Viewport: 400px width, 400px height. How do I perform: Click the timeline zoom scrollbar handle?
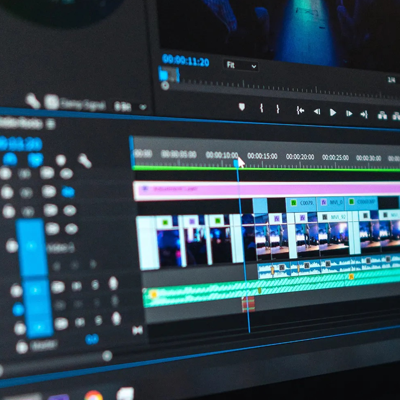pyautogui.click(x=107, y=356)
